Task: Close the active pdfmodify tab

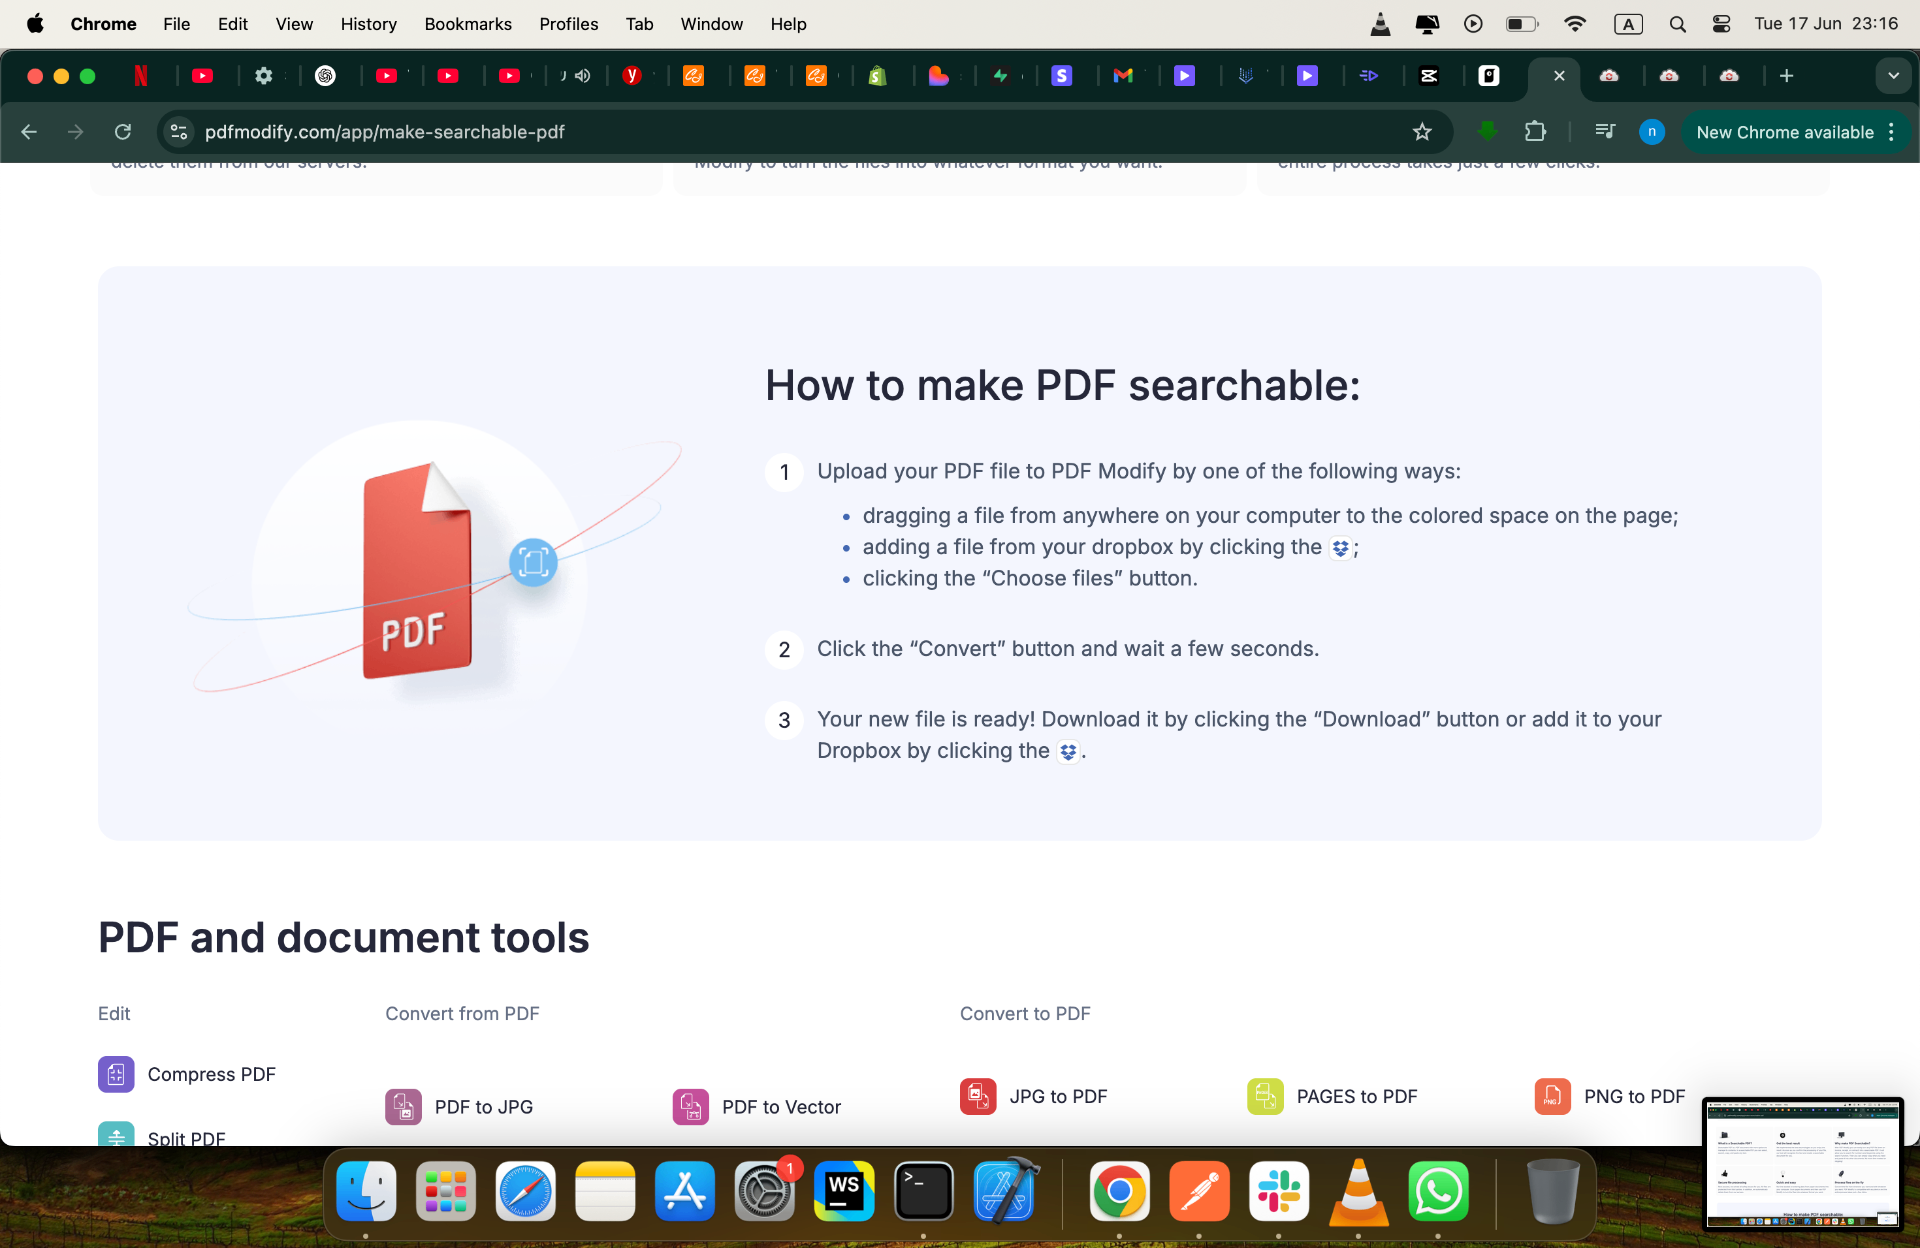Action: [x=1559, y=76]
